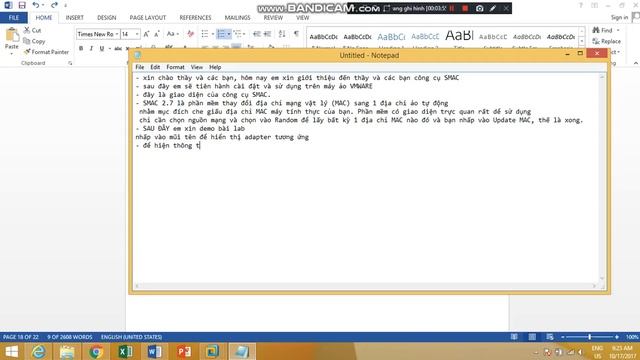Image resolution: width=640 pixels, height=360 pixels.
Task: Open the Change Case (Aa) dropdown
Action: click(x=173, y=34)
